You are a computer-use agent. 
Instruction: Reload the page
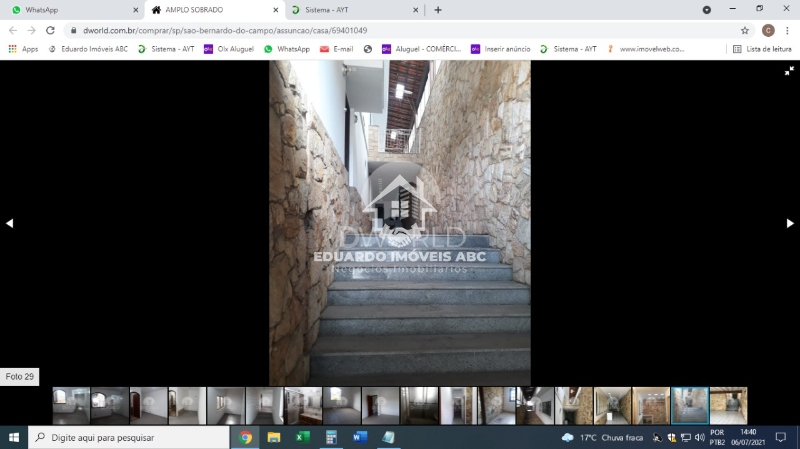50,31
